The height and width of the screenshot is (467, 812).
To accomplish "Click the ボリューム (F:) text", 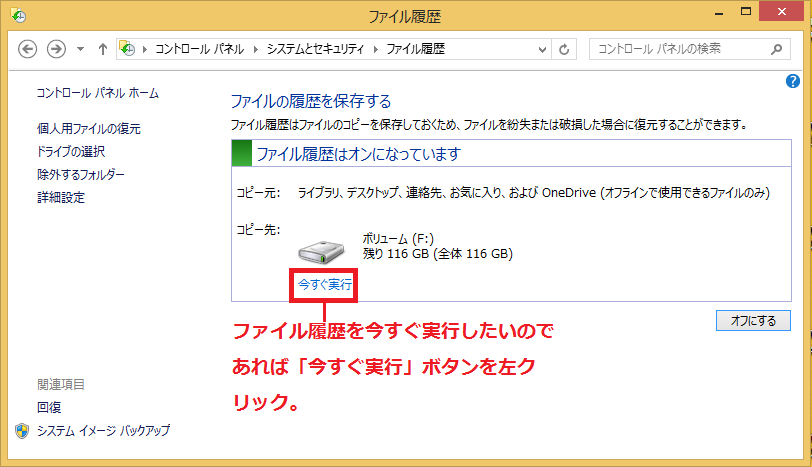I will (398, 239).
